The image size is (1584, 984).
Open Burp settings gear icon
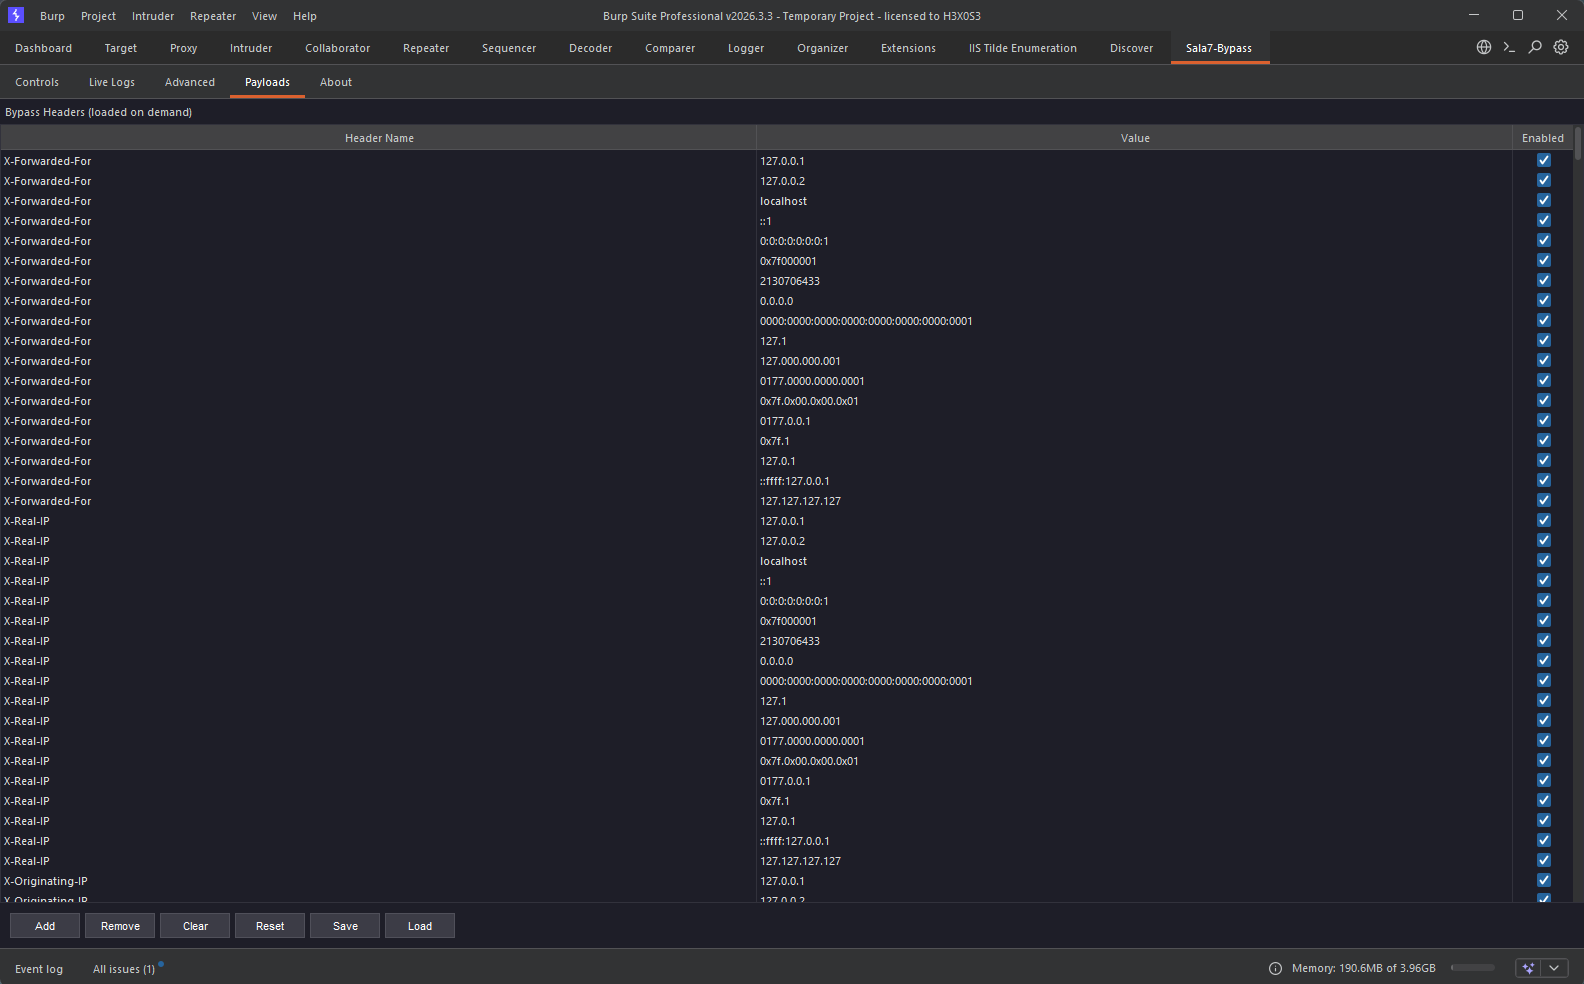1561,47
